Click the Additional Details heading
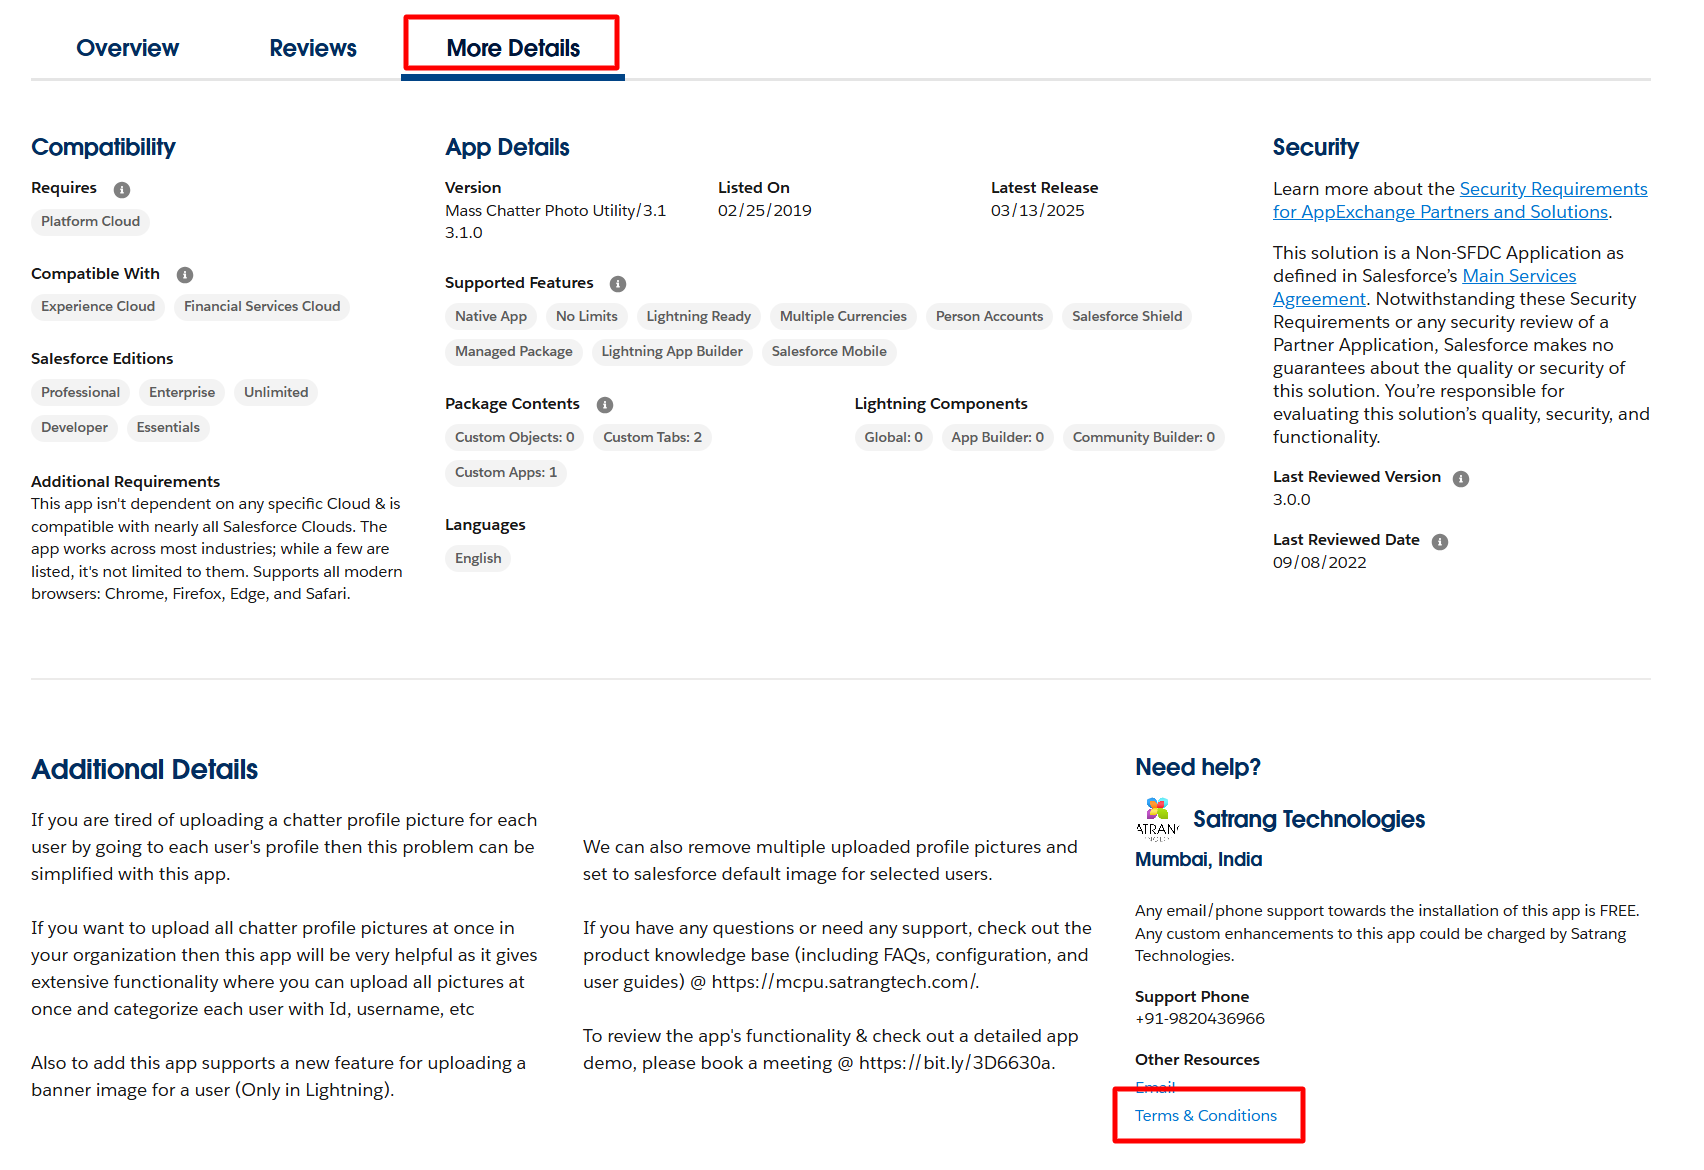The width and height of the screenshot is (1704, 1170). (x=145, y=770)
